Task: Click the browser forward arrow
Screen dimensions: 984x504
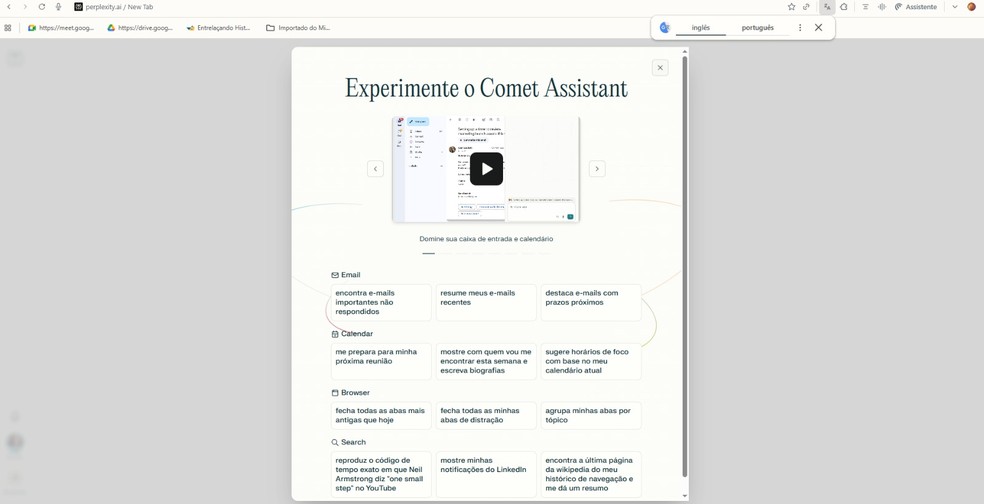Action: click(x=25, y=7)
